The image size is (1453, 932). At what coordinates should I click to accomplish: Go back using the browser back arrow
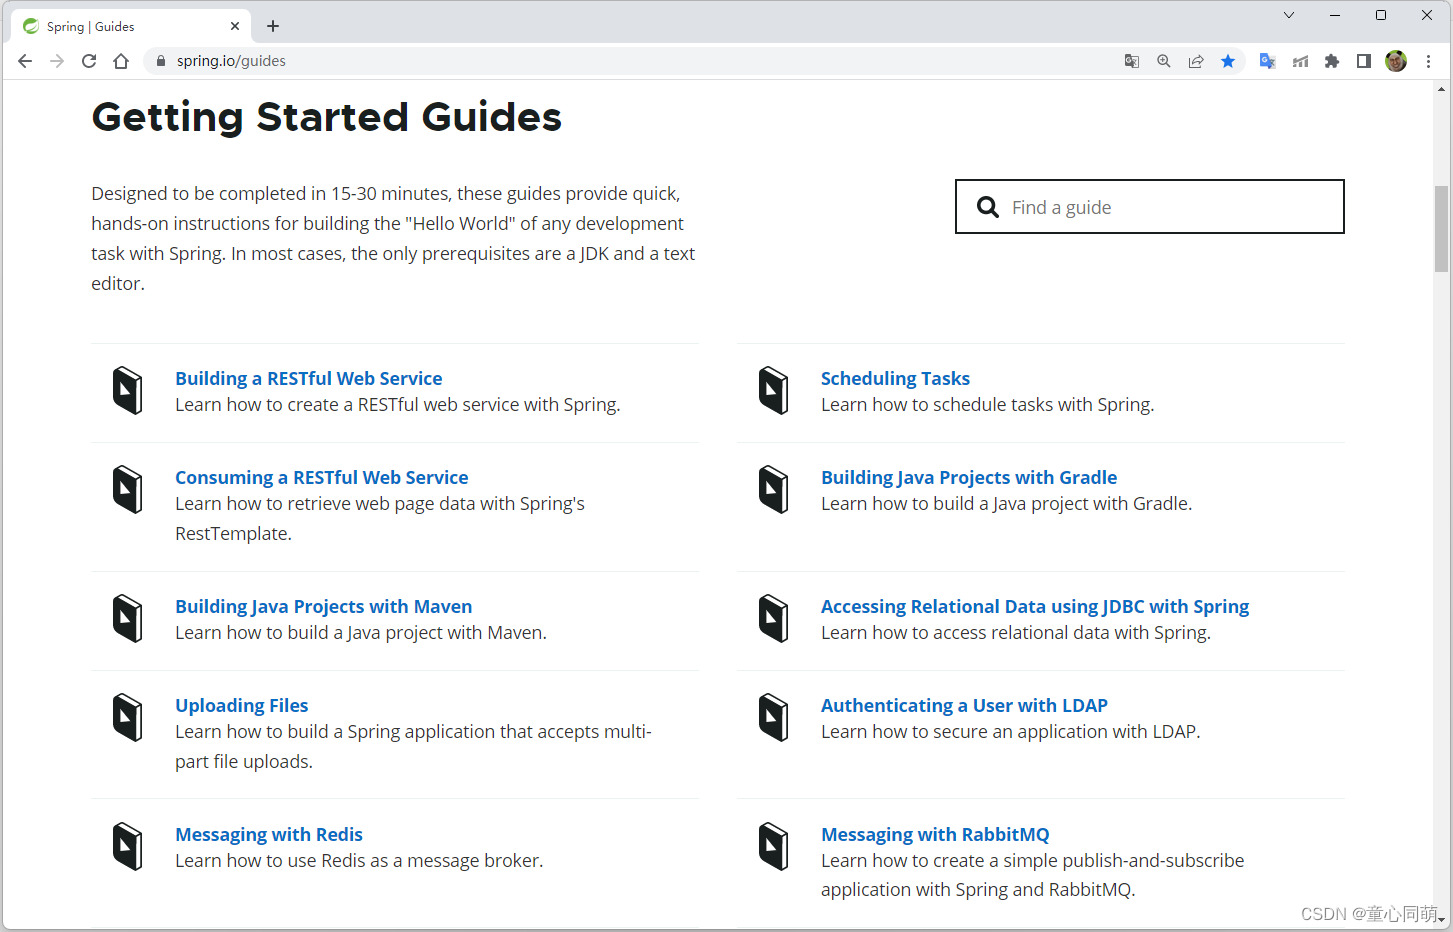click(25, 61)
